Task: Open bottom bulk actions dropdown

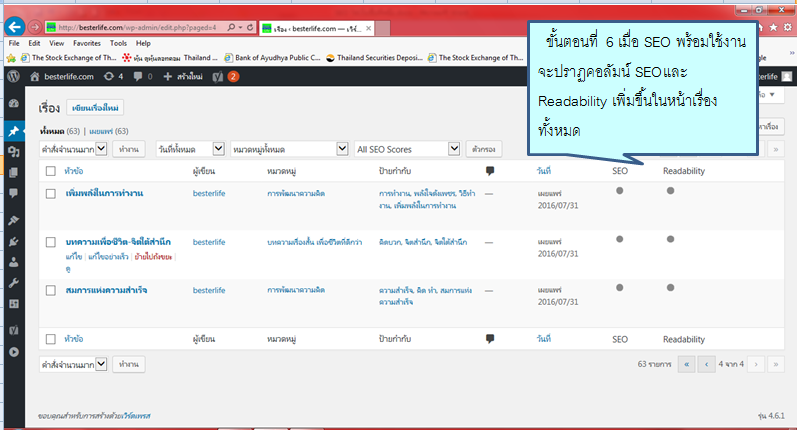Action: [x=73, y=364]
